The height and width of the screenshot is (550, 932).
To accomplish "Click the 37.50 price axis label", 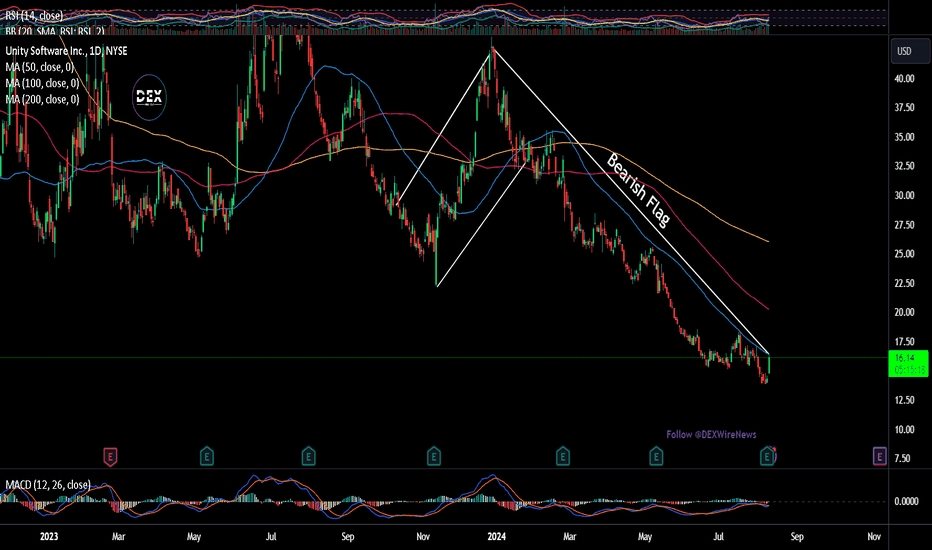I will pyautogui.click(x=904, y=108).
